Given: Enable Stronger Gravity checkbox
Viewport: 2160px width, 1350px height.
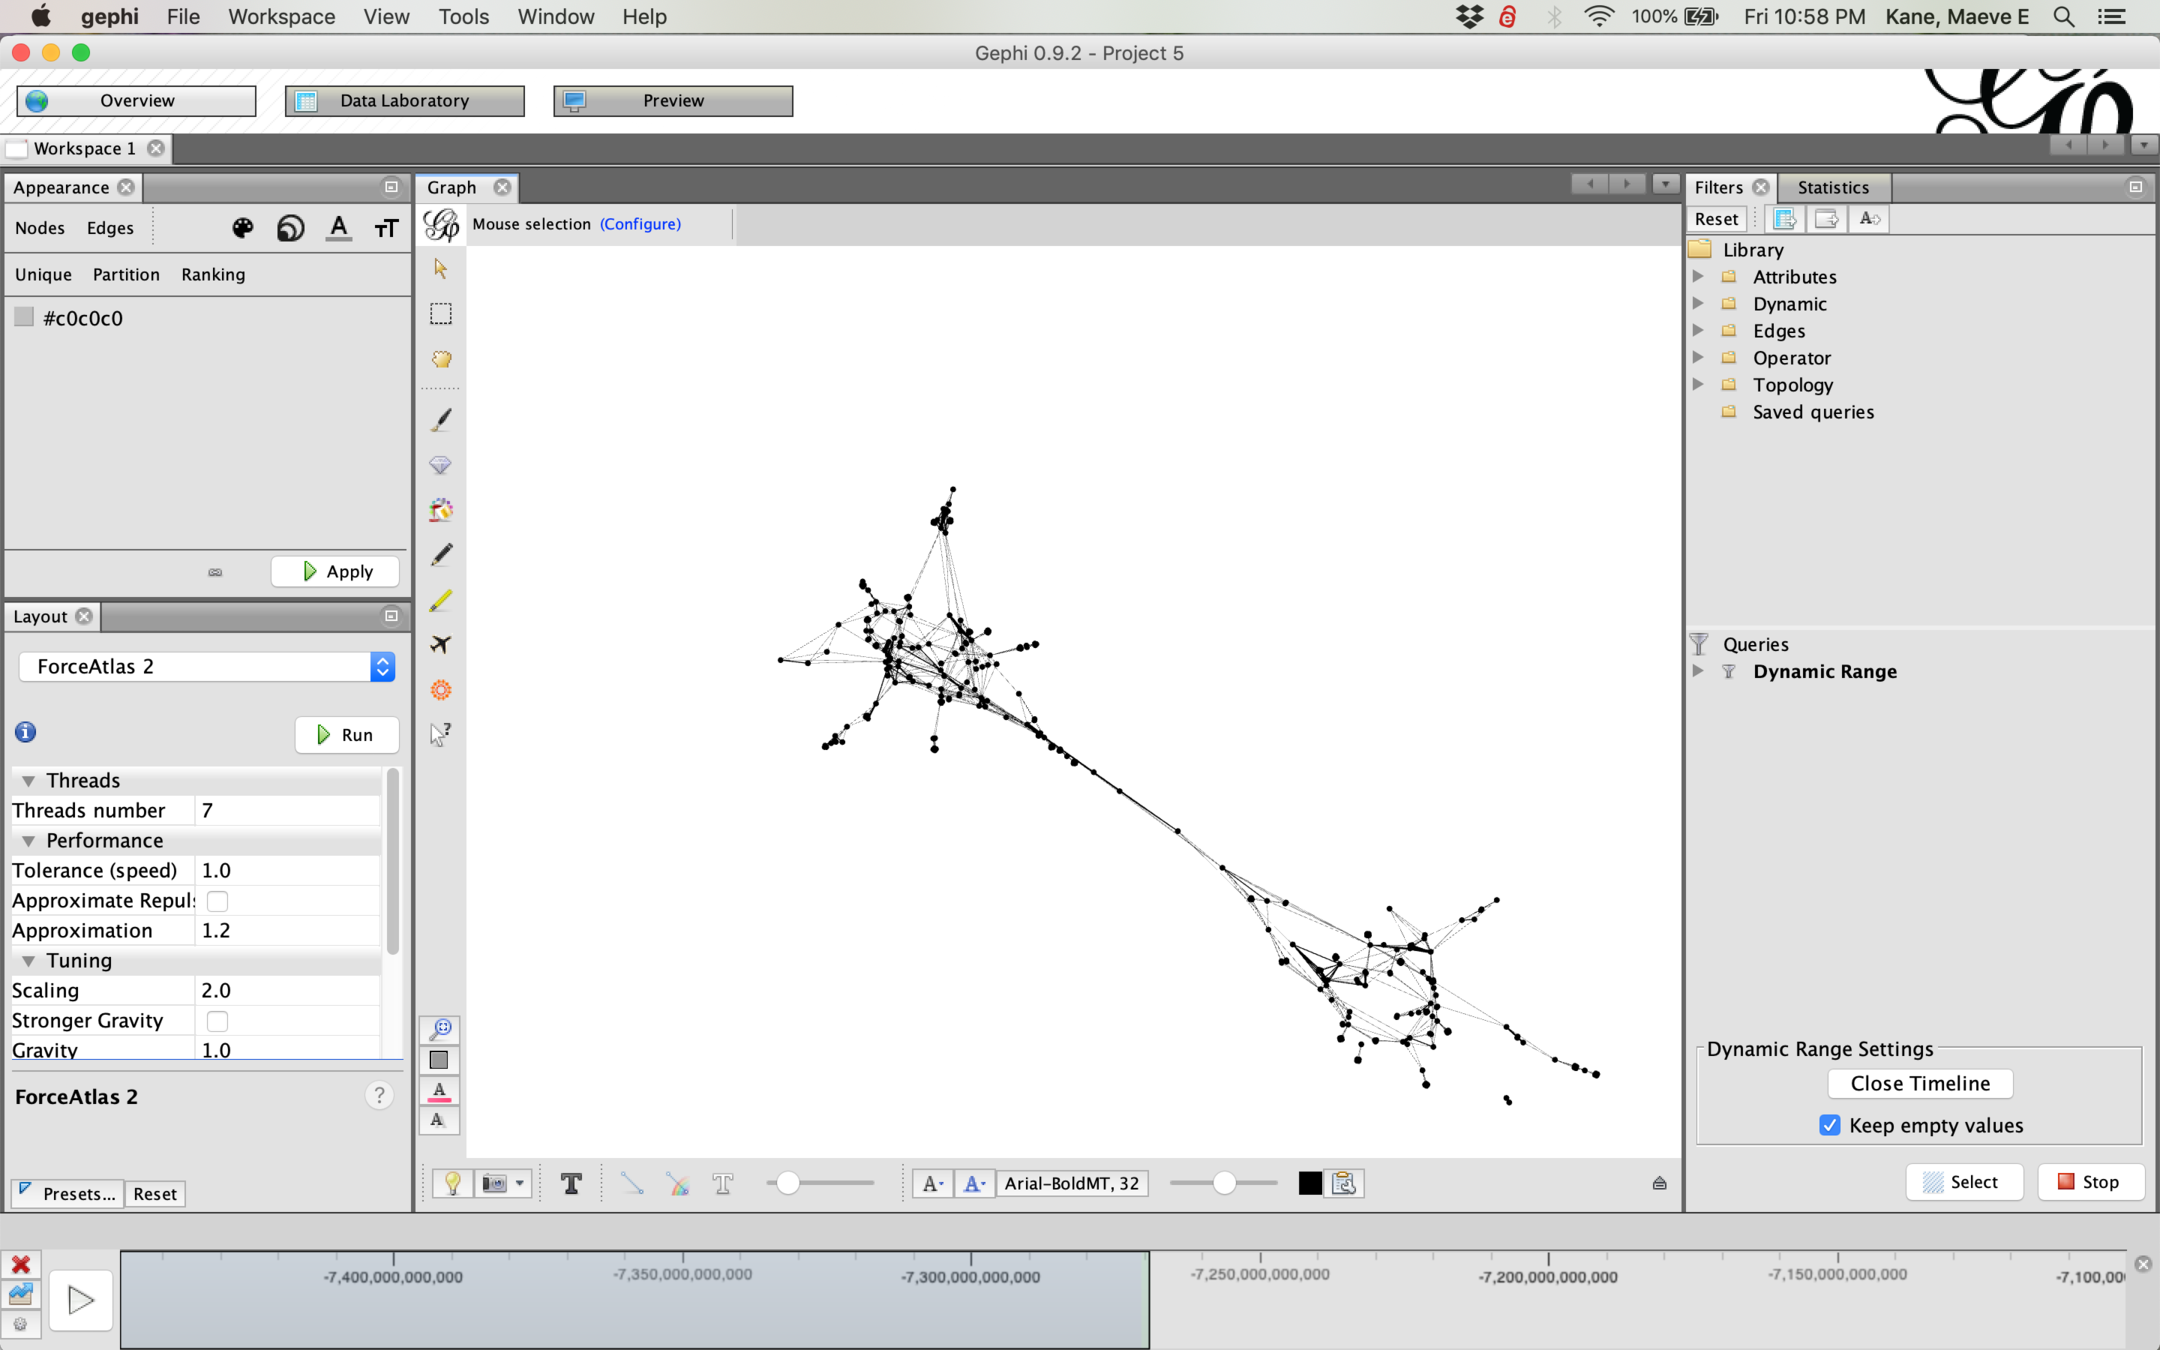Looking at the screenshot, I should 217,1021.
